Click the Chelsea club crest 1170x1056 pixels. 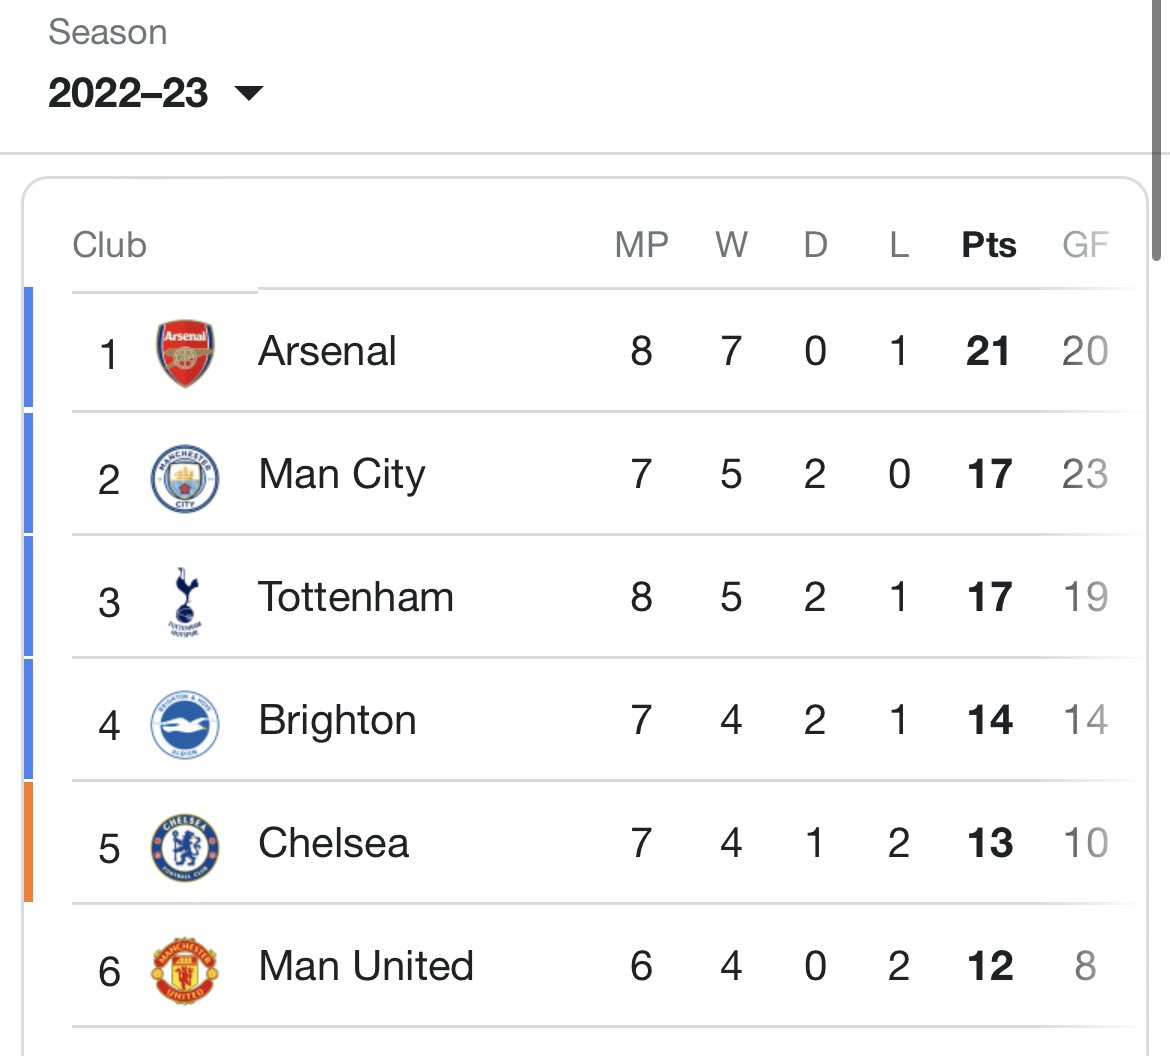[185, 848]
